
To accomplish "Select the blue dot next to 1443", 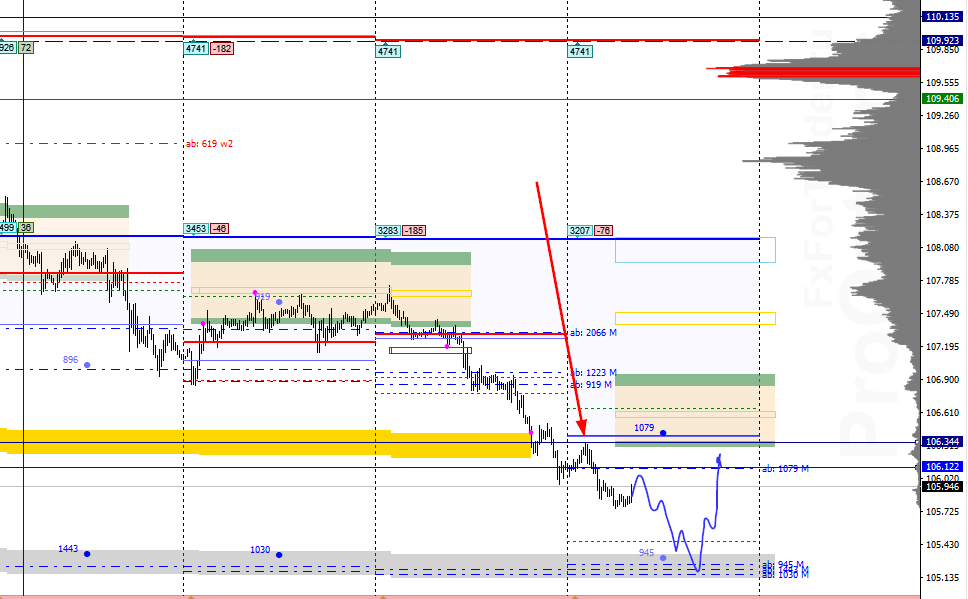I will point(87,554).
